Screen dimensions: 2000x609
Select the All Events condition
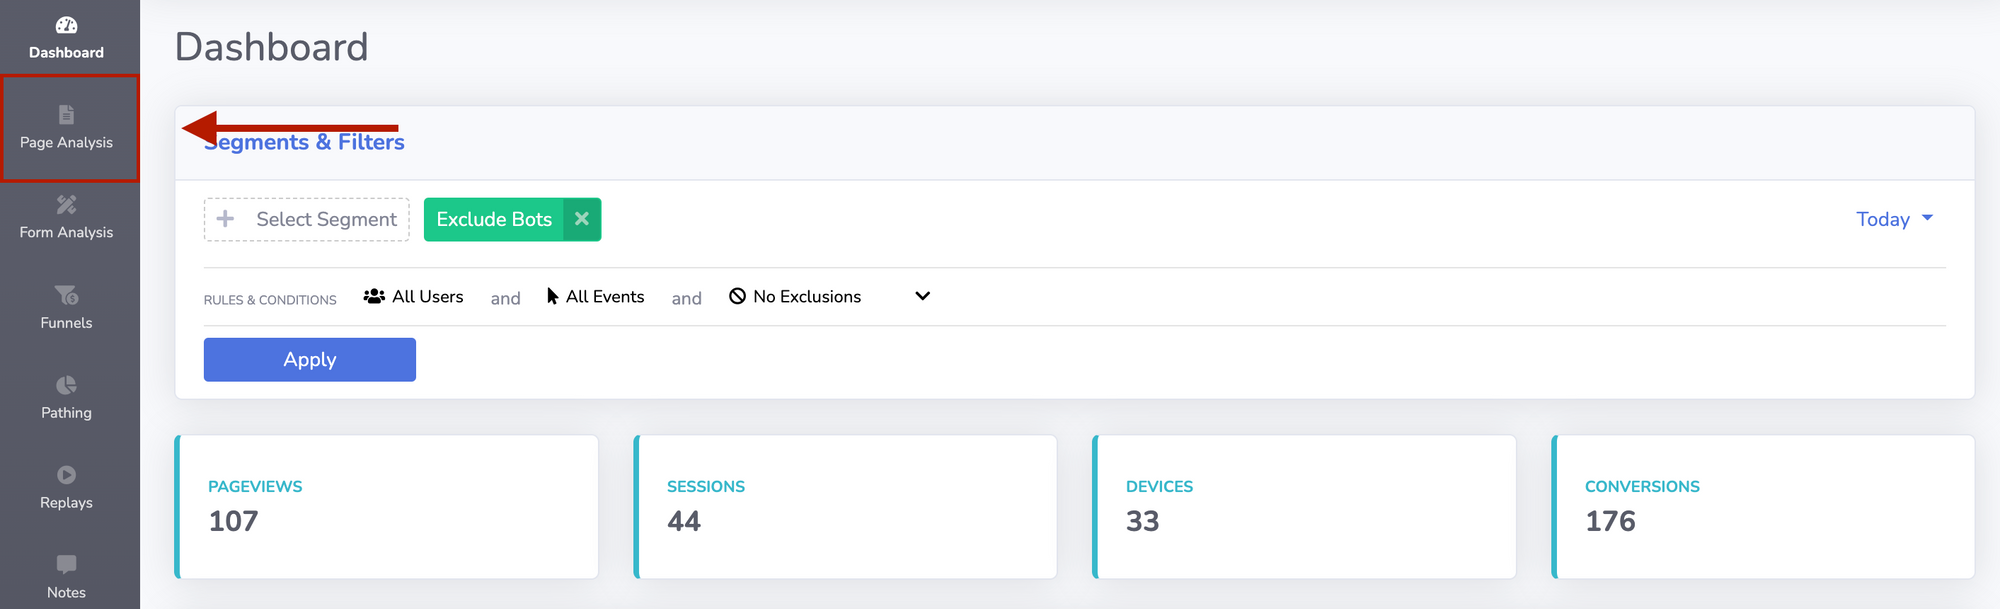coord(595,297)
